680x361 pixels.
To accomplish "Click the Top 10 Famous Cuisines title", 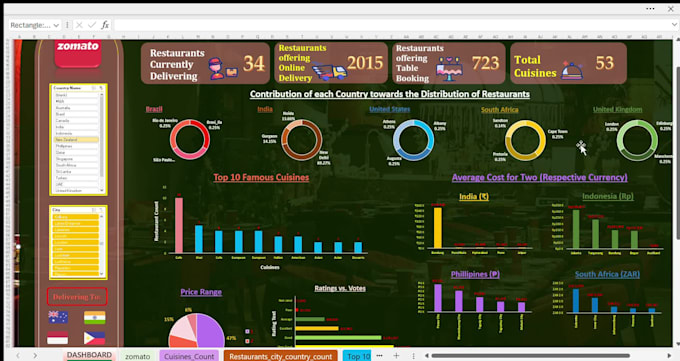I will tap(261, 177).
